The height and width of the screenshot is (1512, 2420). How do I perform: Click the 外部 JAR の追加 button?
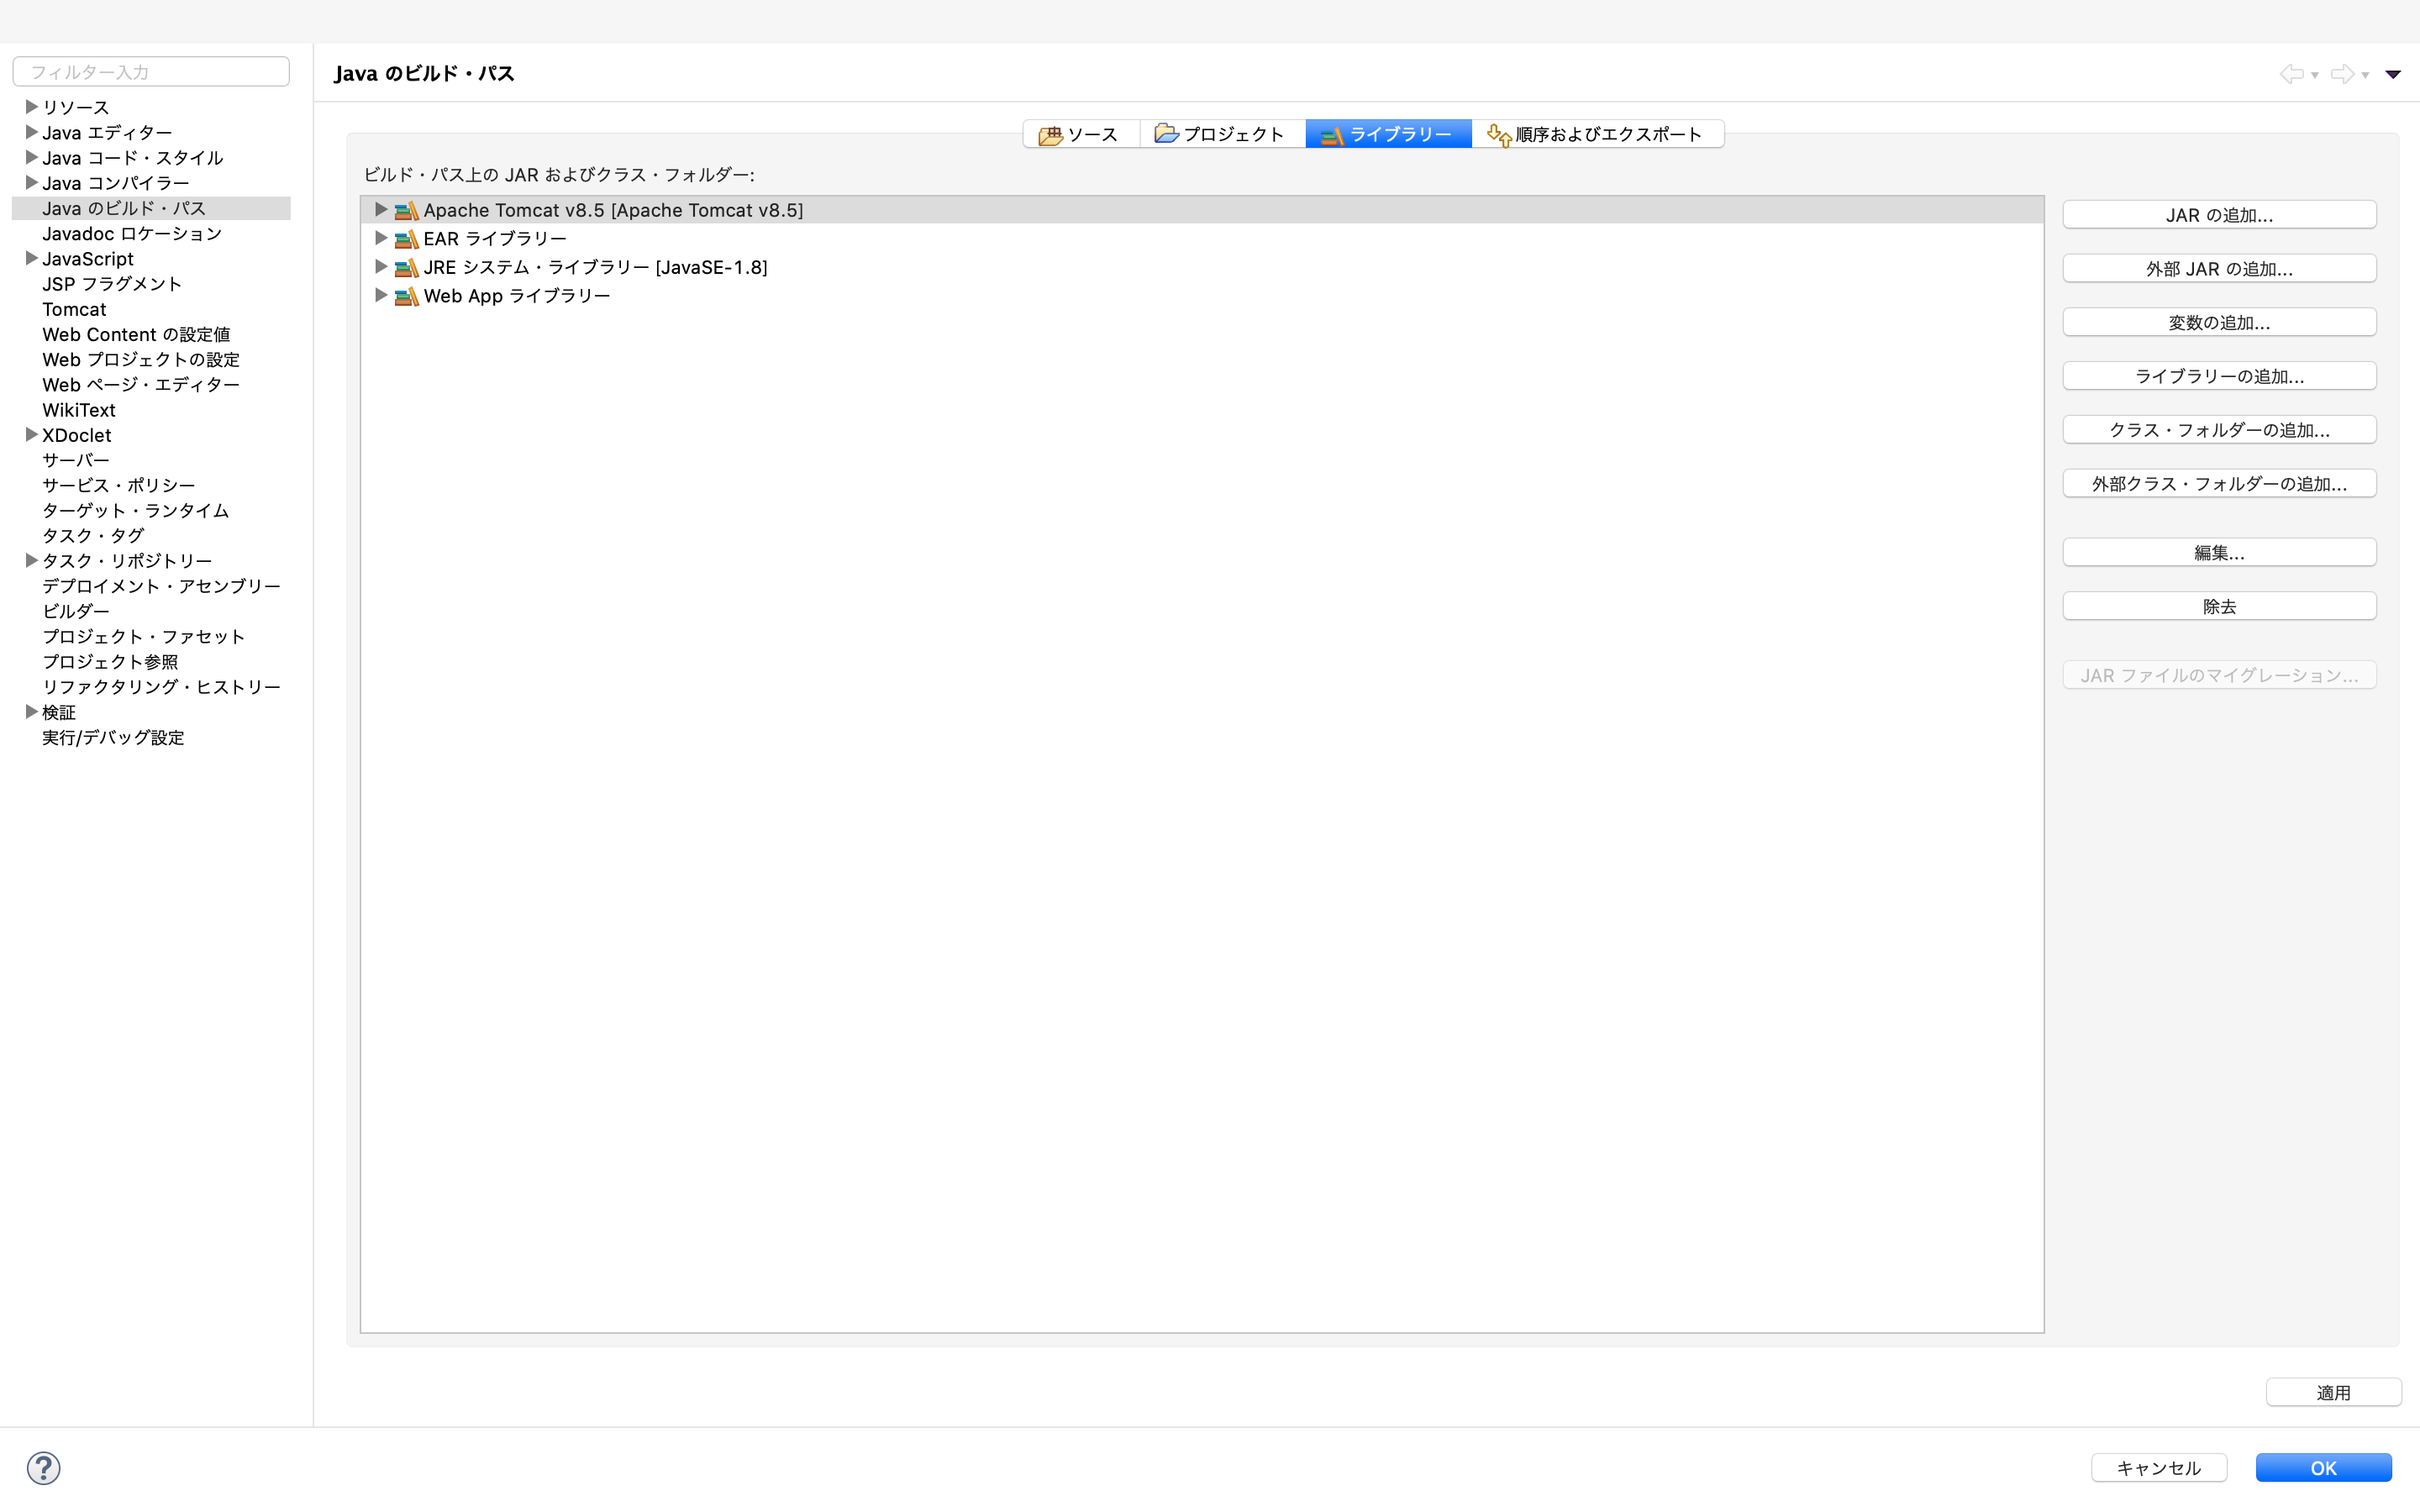[x=2218, y=269]
